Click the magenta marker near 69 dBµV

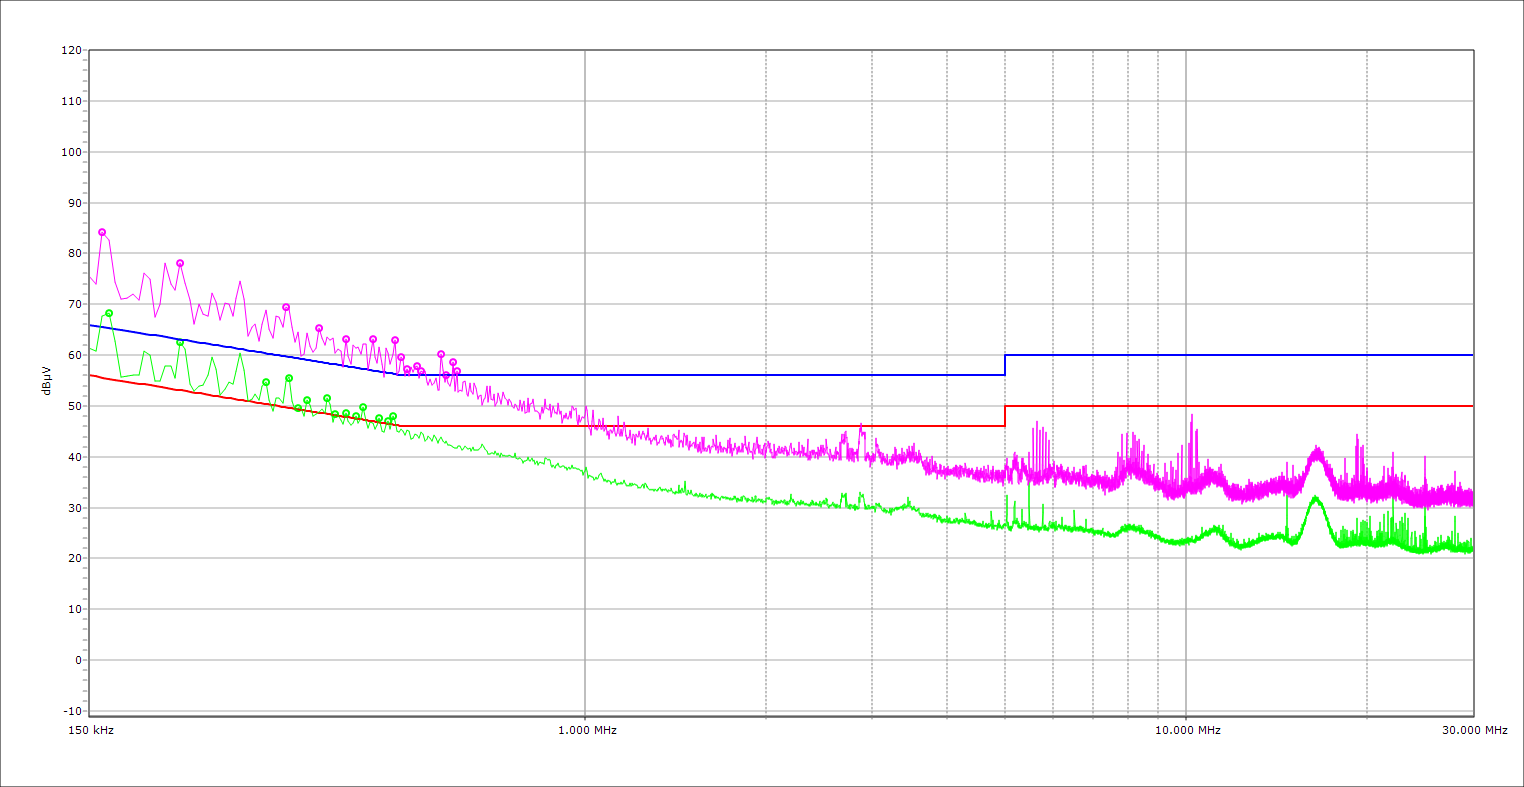(x=286, y=307)
